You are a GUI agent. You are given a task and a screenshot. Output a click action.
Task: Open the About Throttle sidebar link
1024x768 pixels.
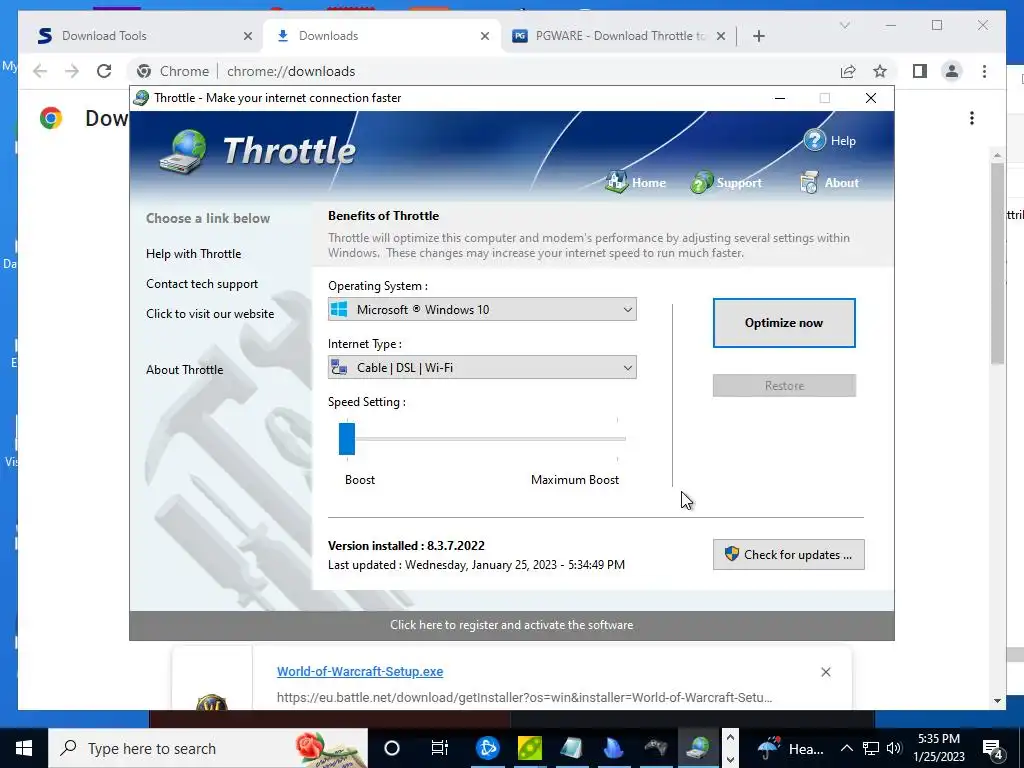184,370
